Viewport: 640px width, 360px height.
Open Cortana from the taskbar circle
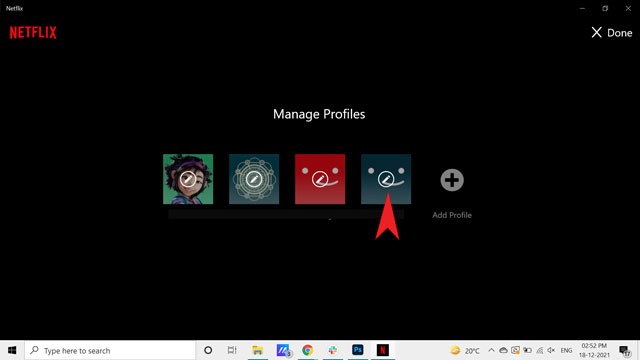point(208,350)
